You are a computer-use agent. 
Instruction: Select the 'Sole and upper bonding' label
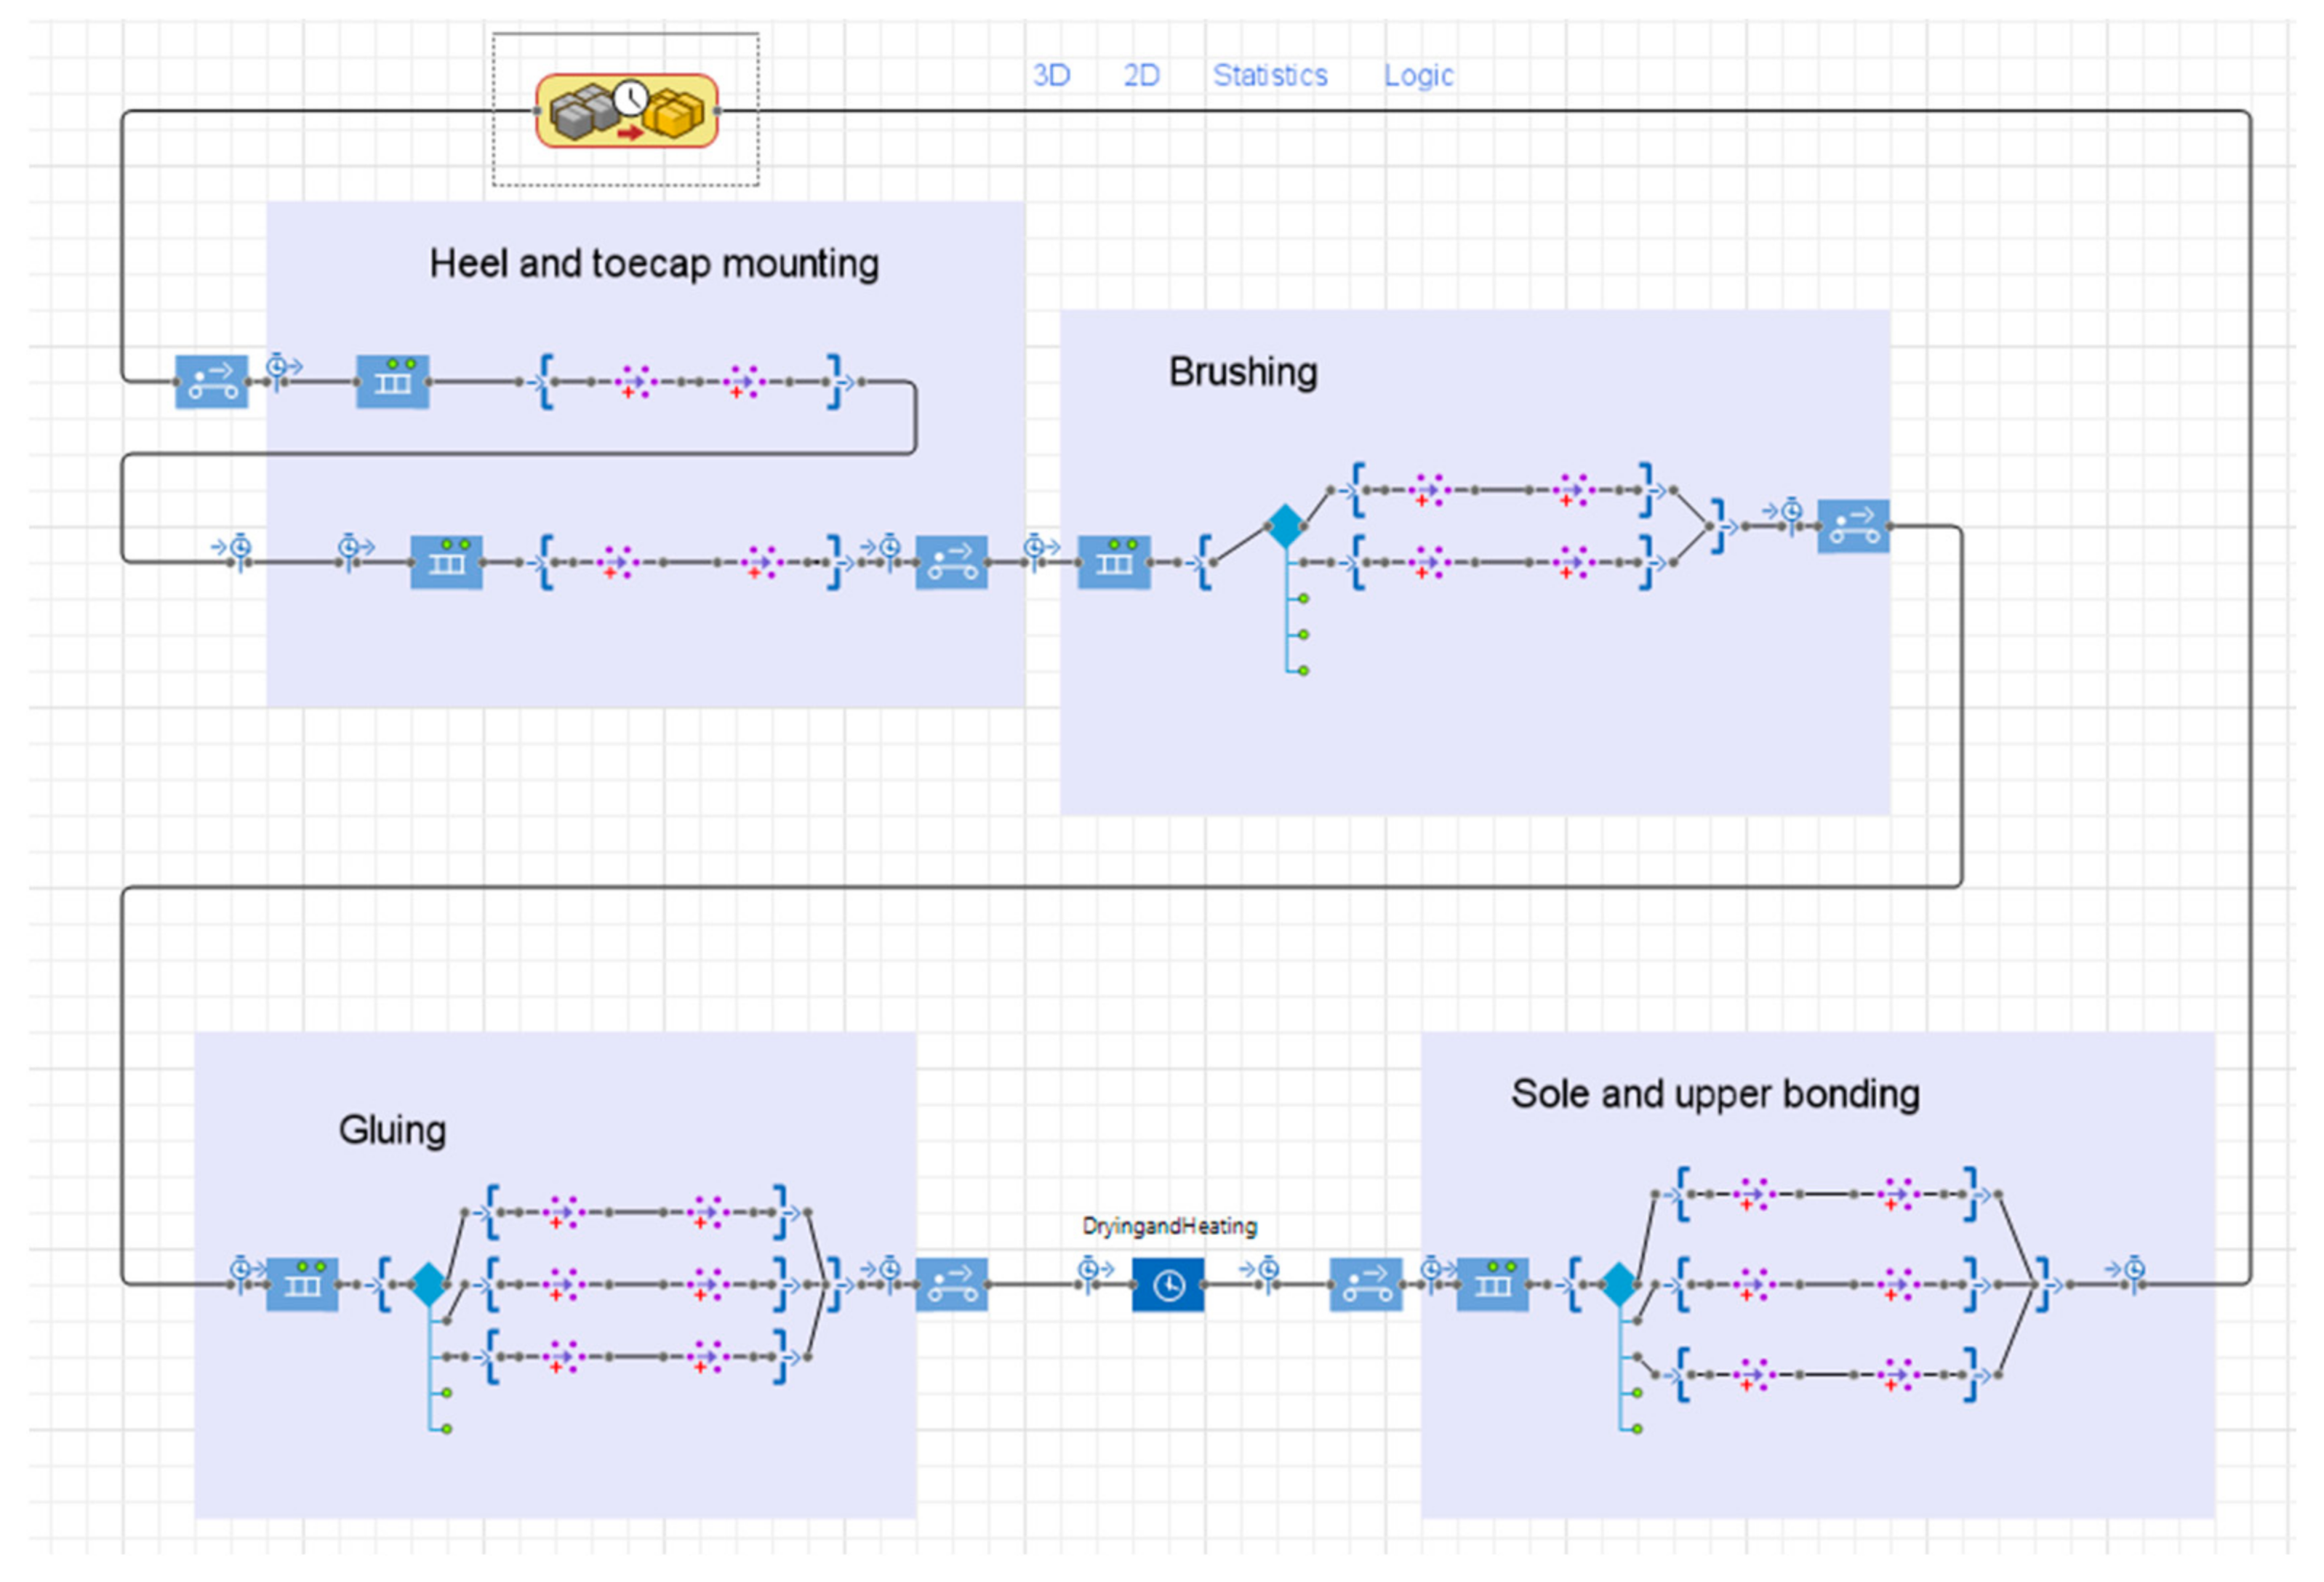coord(1715,1094)
